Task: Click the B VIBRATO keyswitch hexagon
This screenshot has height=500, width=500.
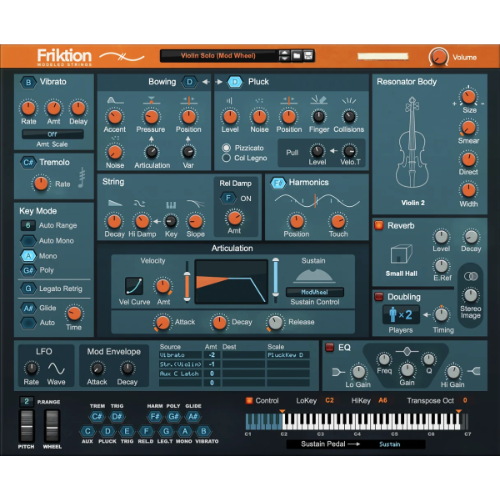Action: click(x=204, y=431)
